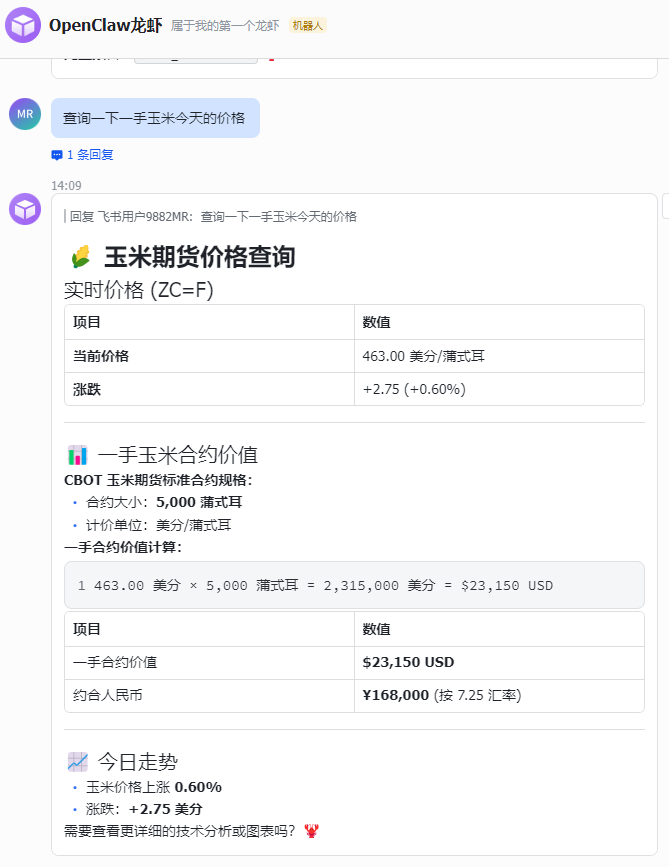The image size is (669, 867).
Task: Click the bar chart emoji icon
Action: [78, 455]
